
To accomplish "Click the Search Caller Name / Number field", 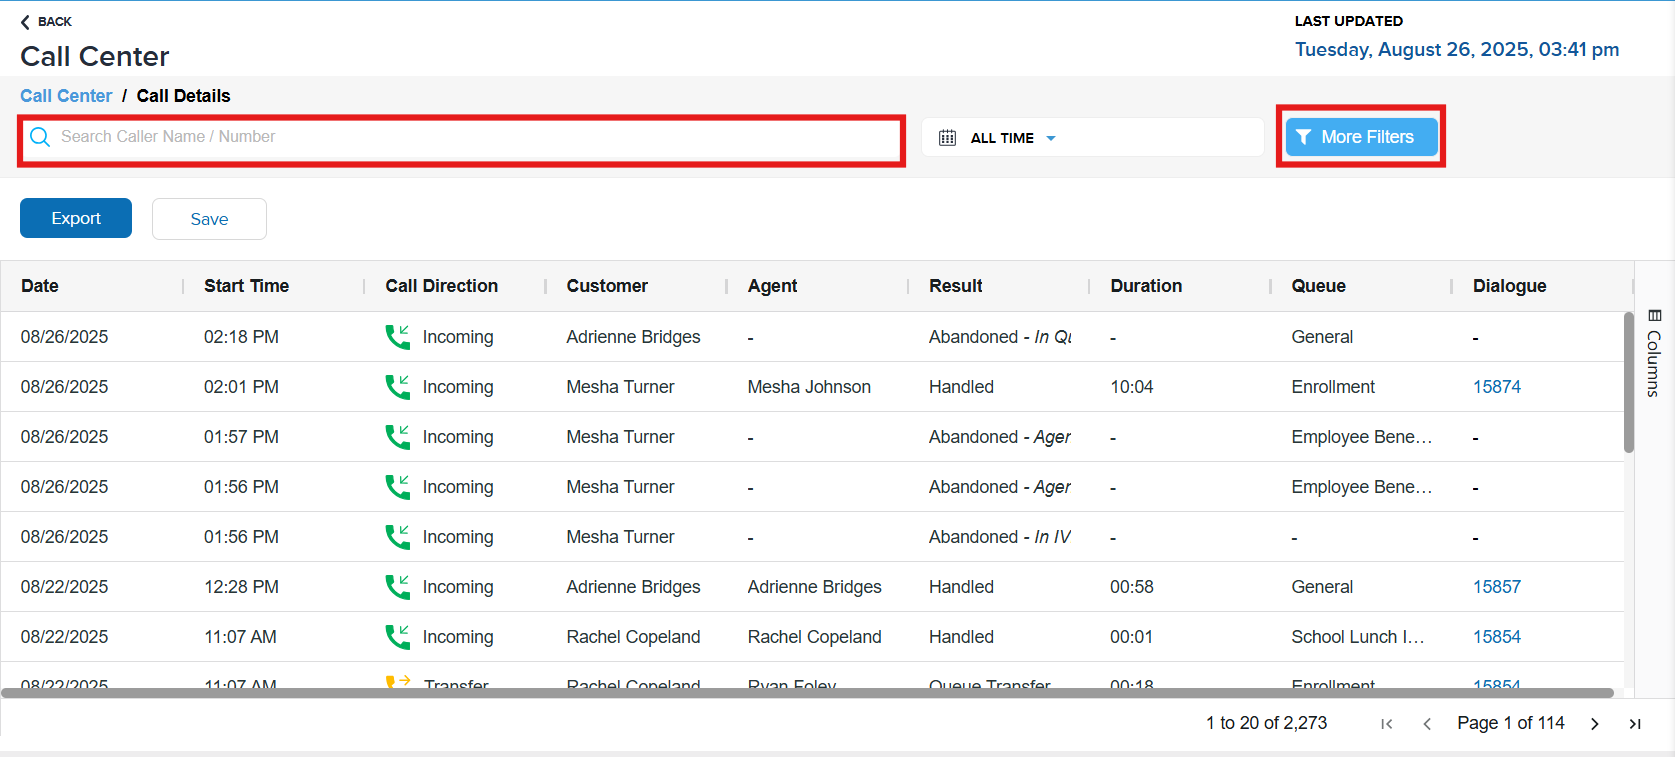I will coord(470,137).
